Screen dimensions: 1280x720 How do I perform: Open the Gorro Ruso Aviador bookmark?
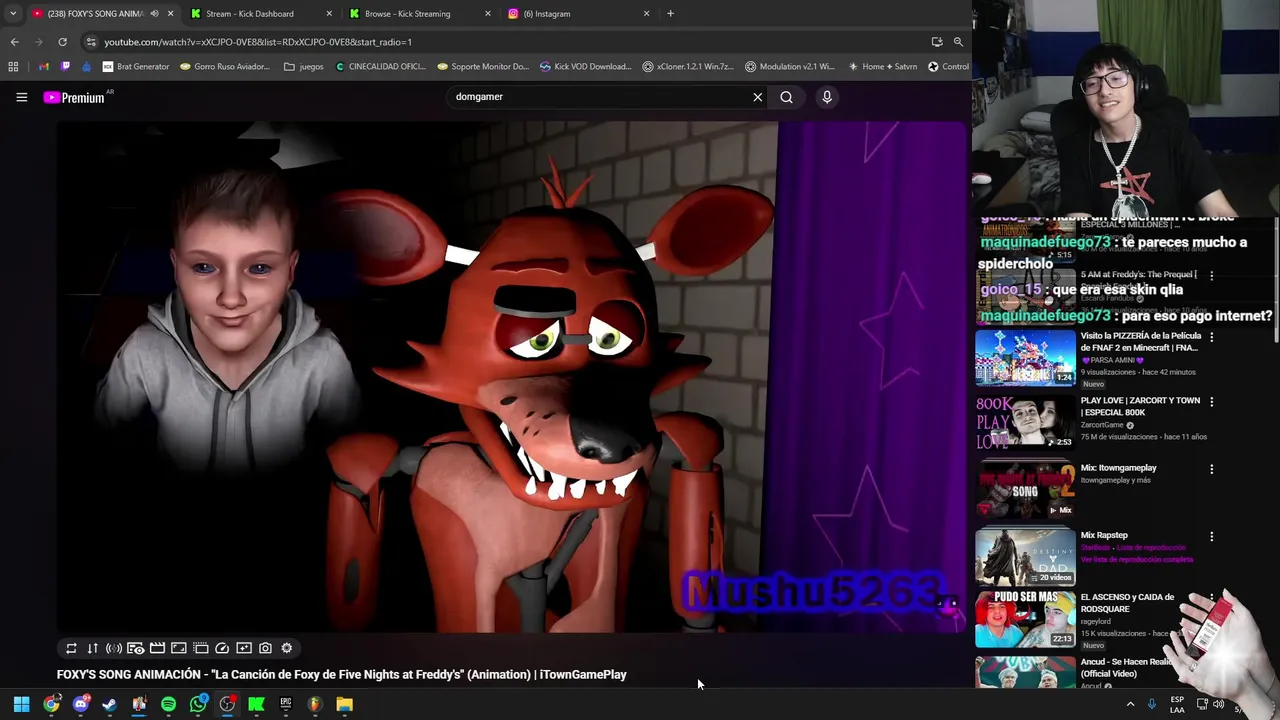[x=225, y=67]
